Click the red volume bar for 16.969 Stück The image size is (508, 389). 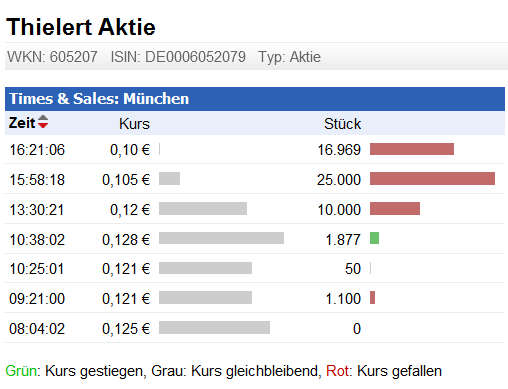412,149
